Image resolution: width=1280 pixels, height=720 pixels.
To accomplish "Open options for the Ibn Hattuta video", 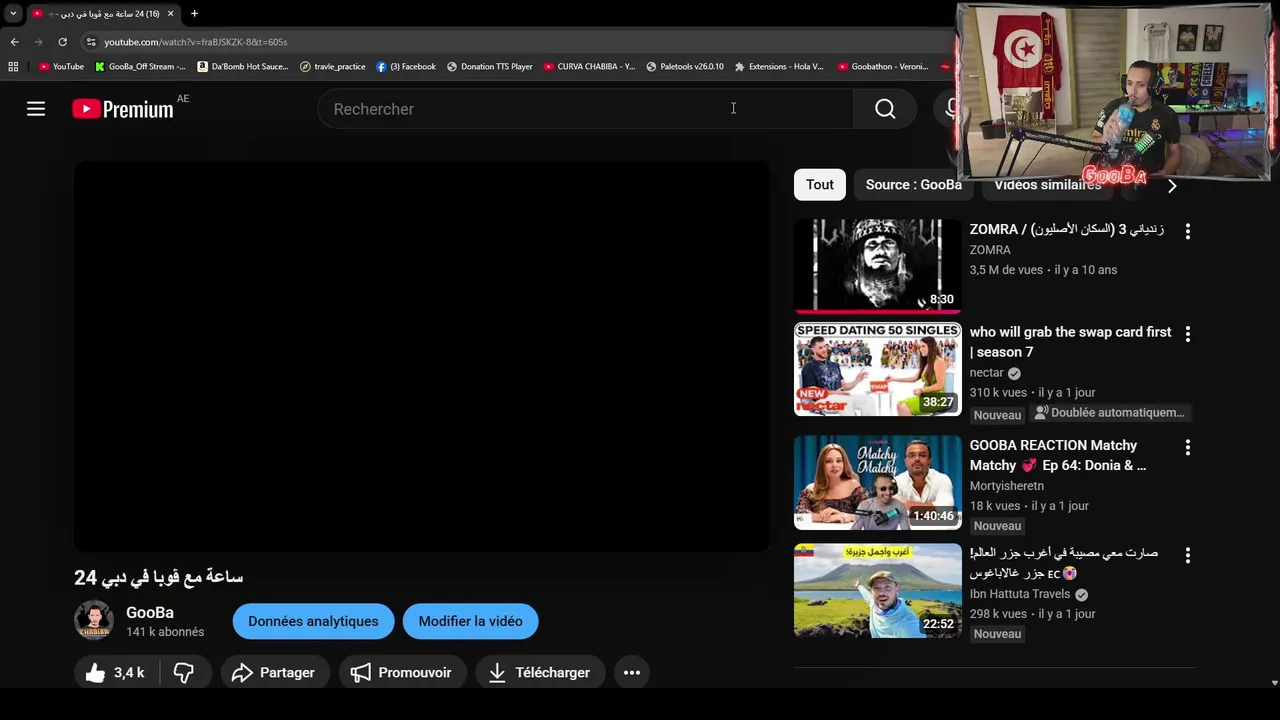I will [1187, 555].
